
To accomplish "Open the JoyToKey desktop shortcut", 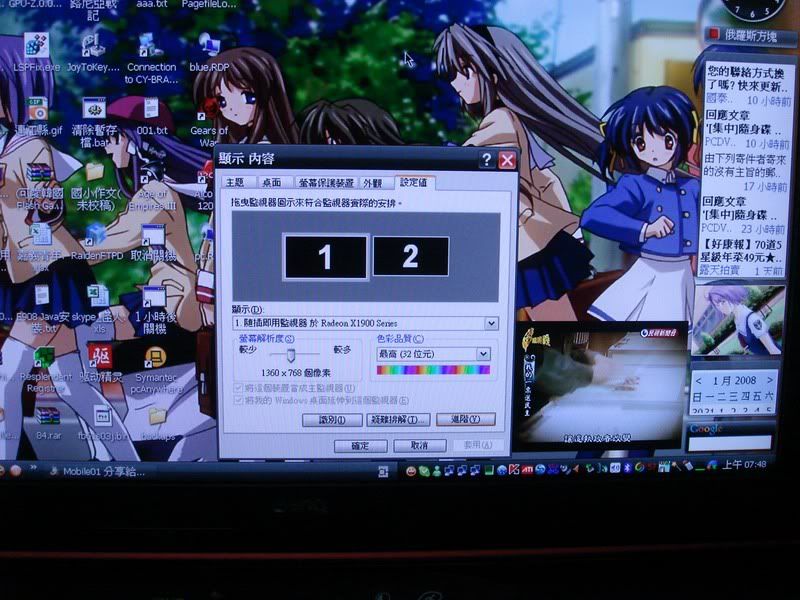I will coord(93,53).
